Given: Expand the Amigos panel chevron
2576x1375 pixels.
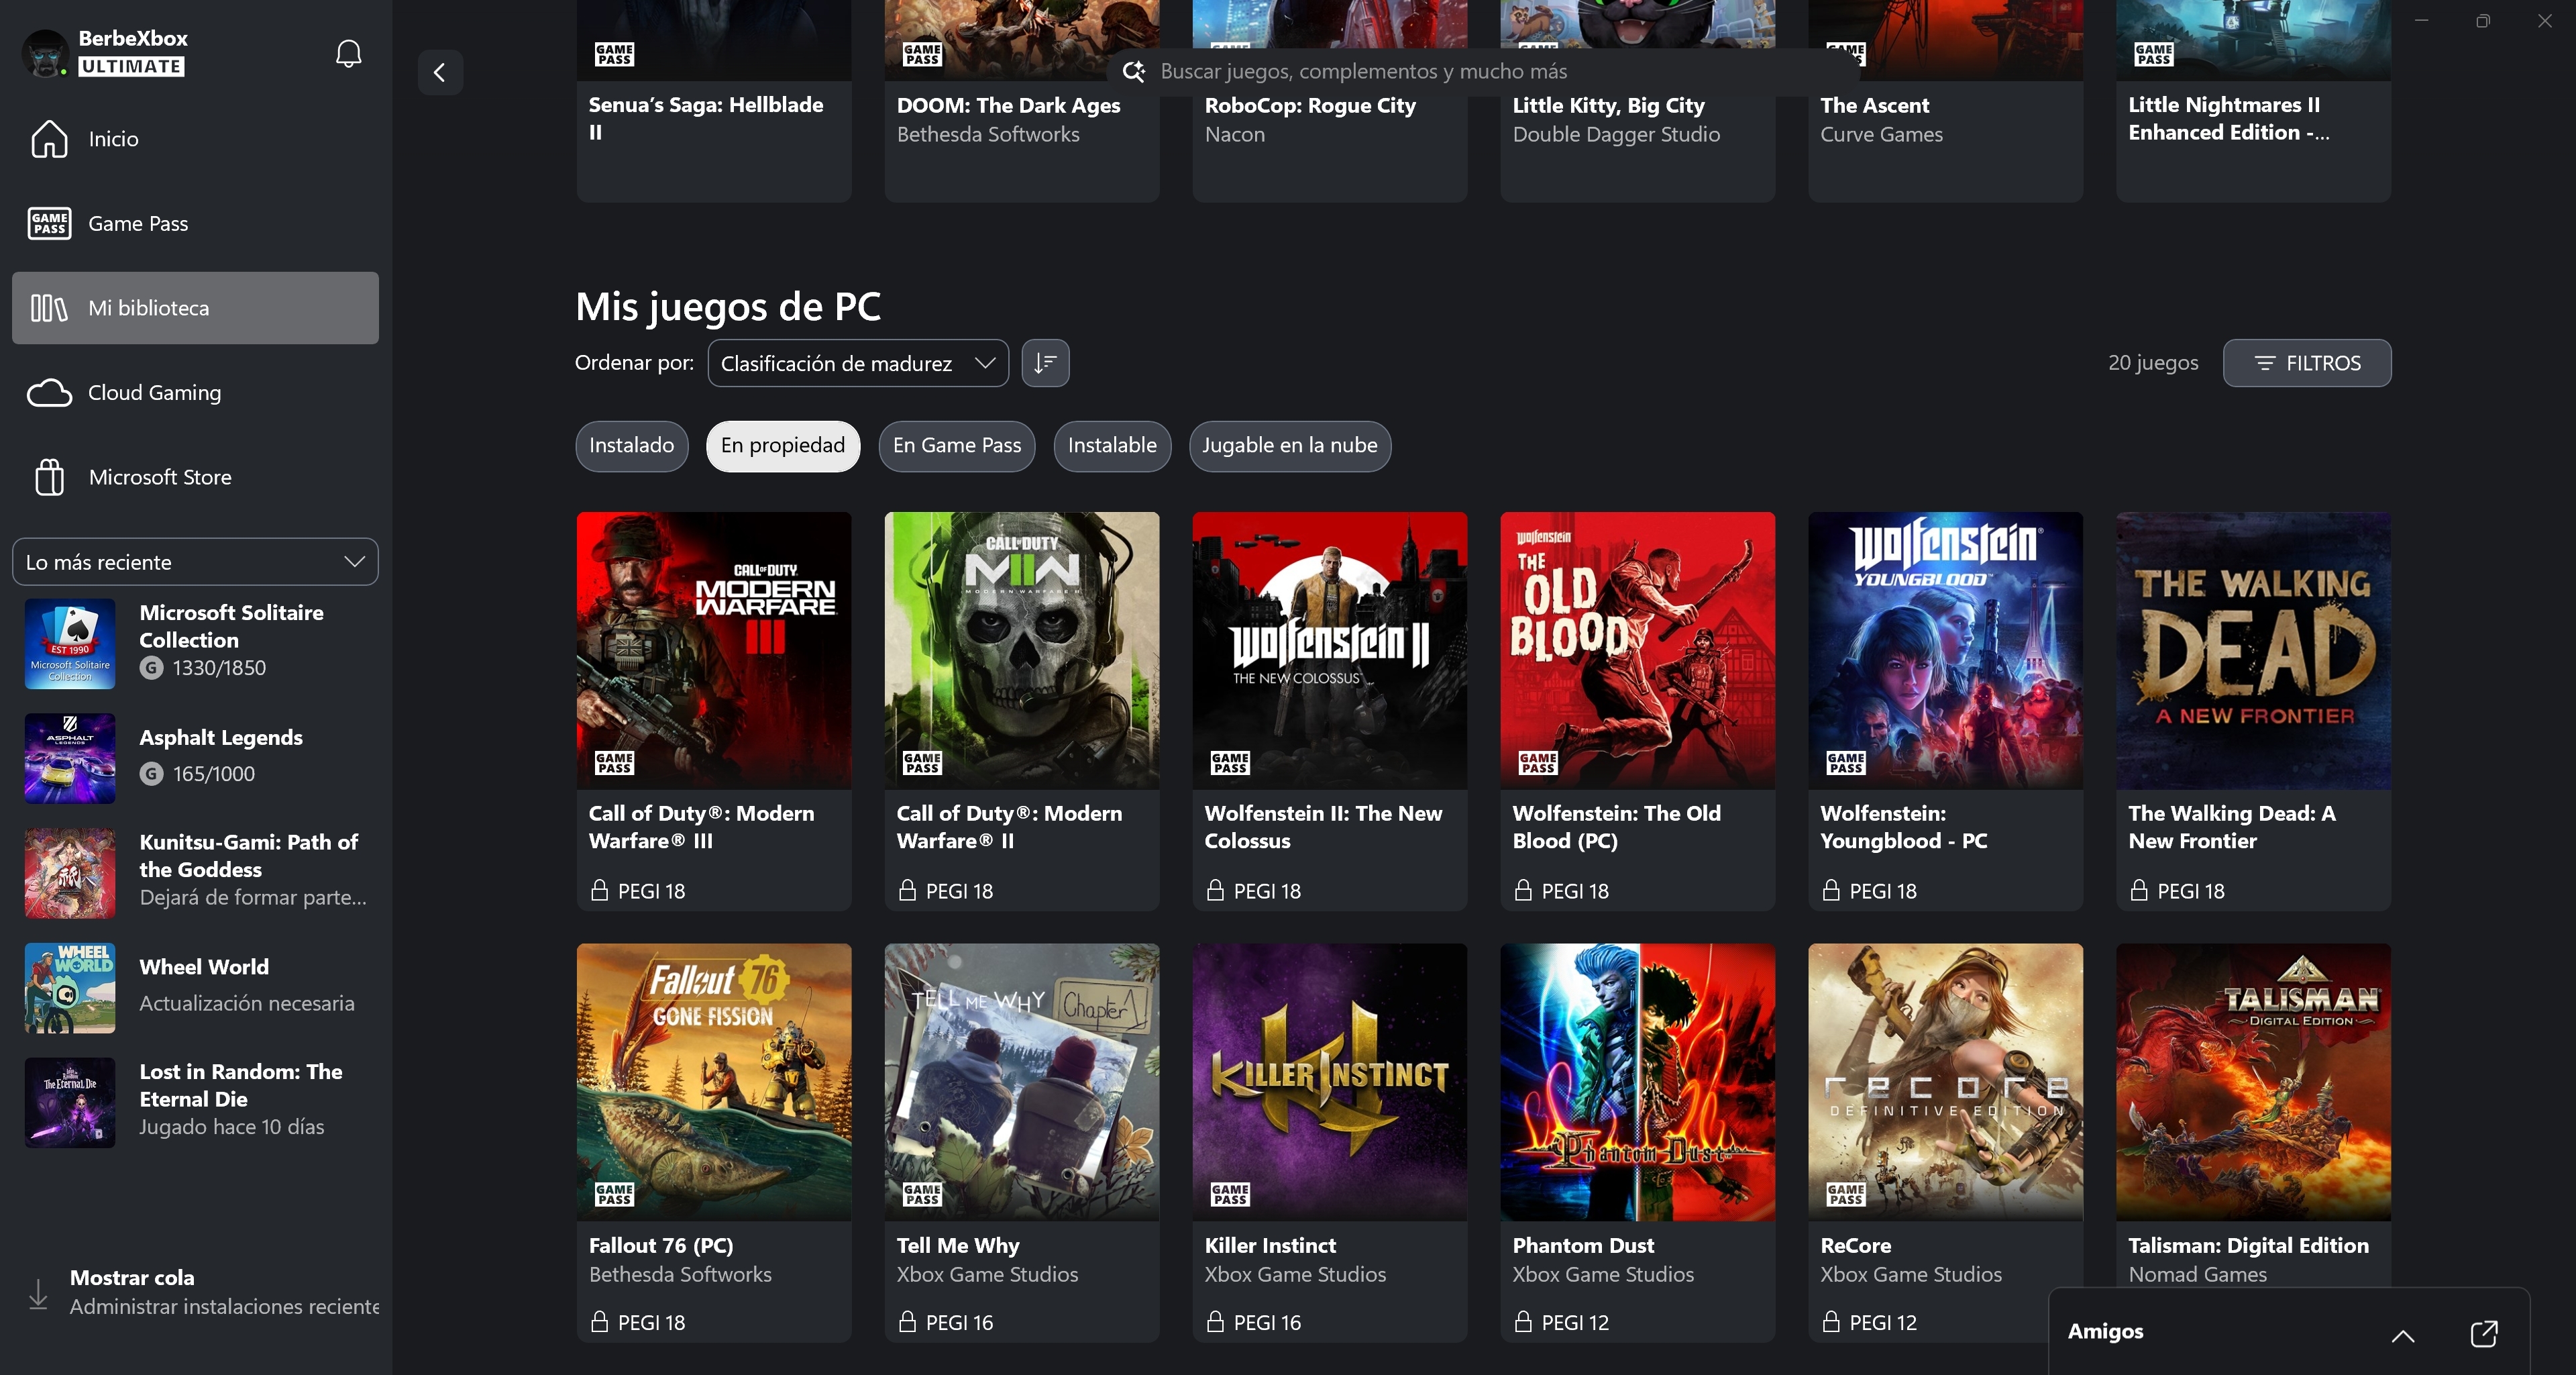Looking at the screenshot, I should pos(2403,1335).
